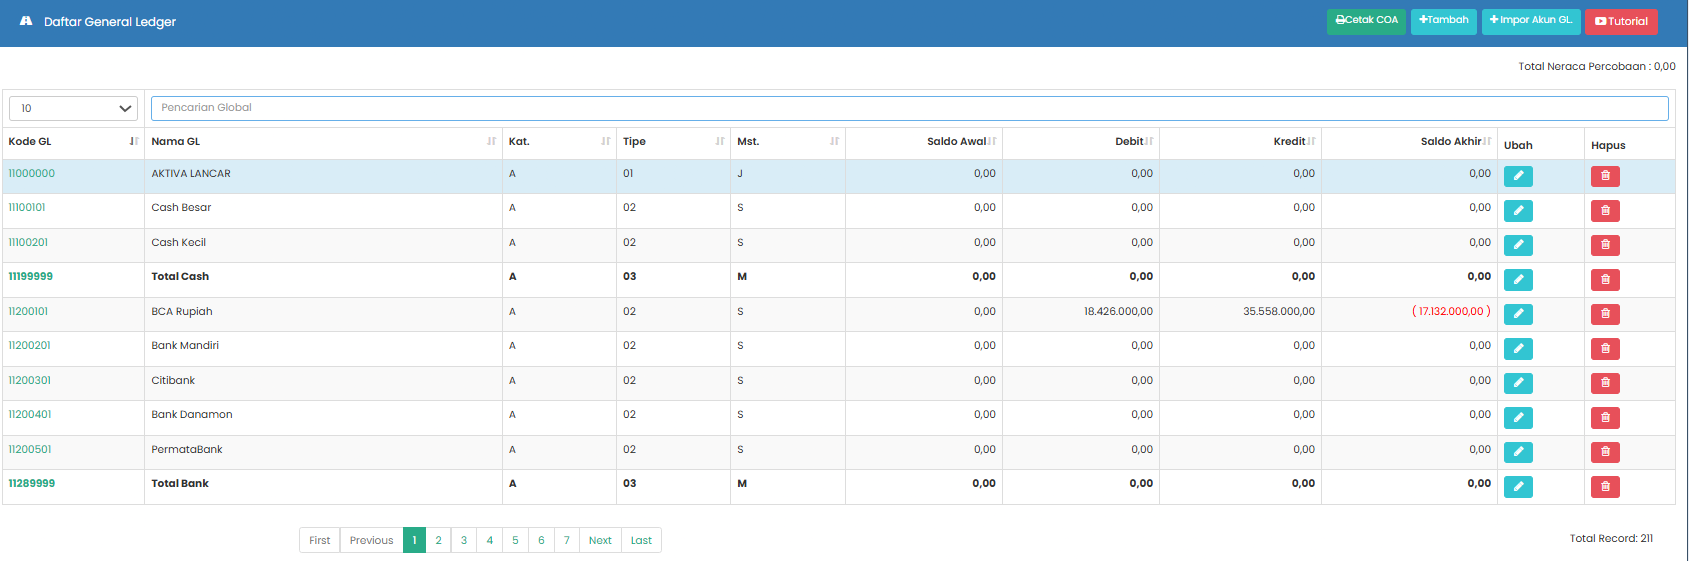Open GL code 11200301 link
The height and width of the screenshot is (561, 1689).
[x=30, y=380]
